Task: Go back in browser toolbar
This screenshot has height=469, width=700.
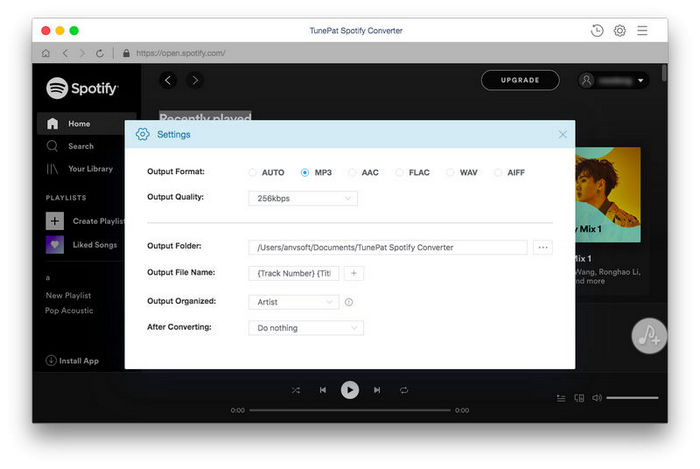Action: click(x=66, y=53)
